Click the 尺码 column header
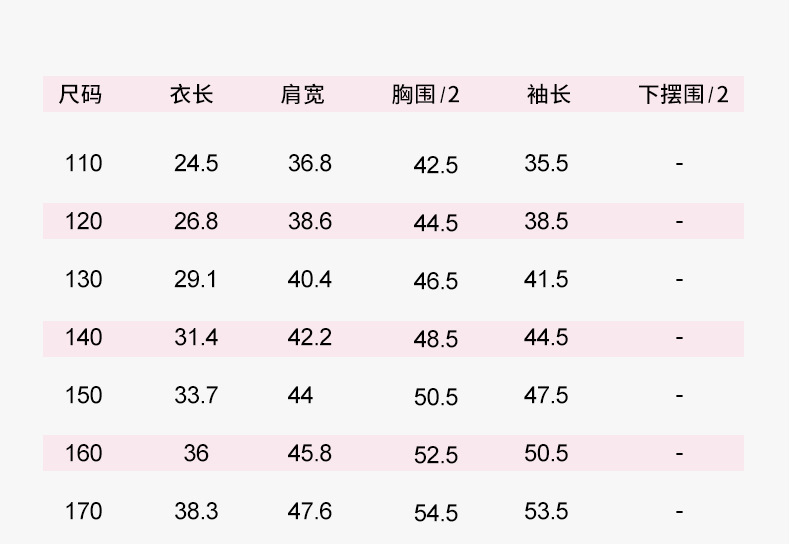 (x=81, y=95)
